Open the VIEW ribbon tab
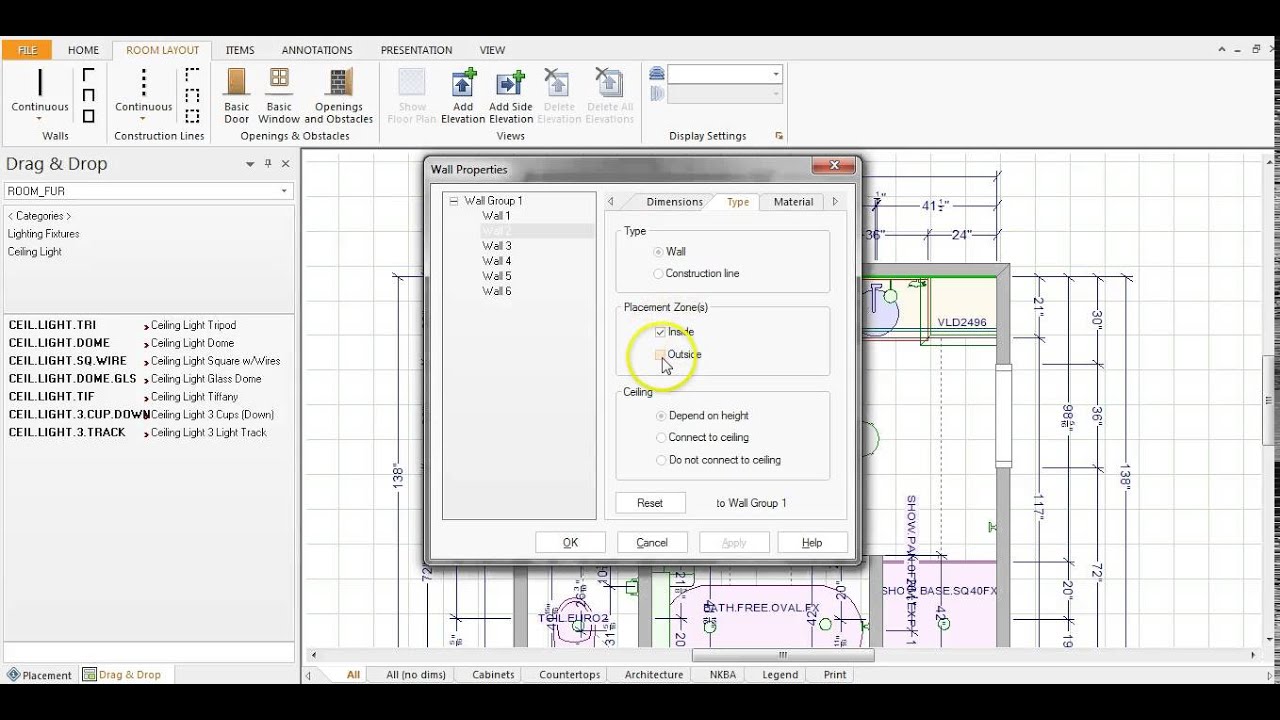 pos(492,50)
